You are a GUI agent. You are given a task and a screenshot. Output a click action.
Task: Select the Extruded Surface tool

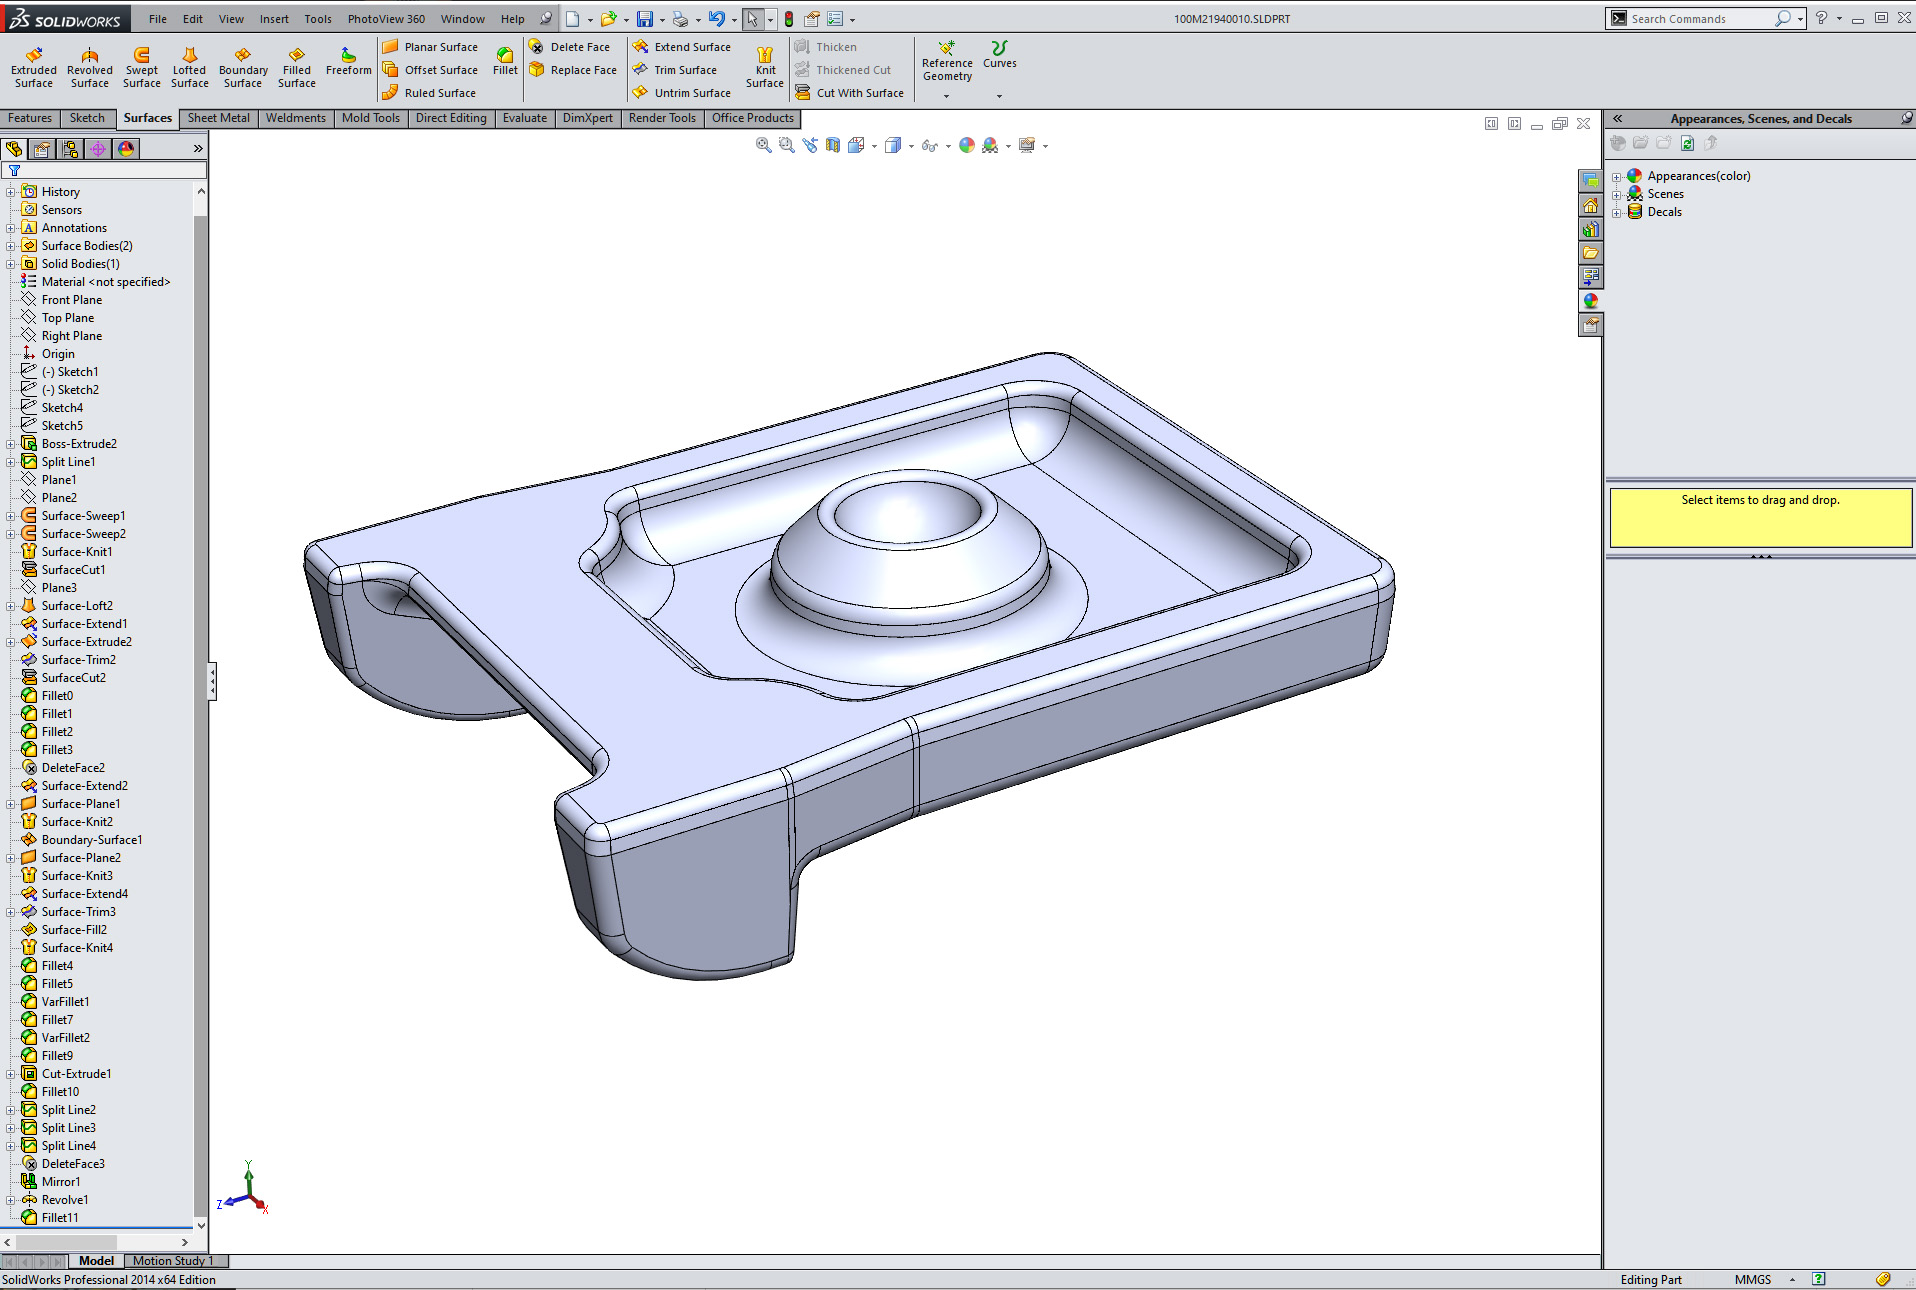tap(34, 66)
